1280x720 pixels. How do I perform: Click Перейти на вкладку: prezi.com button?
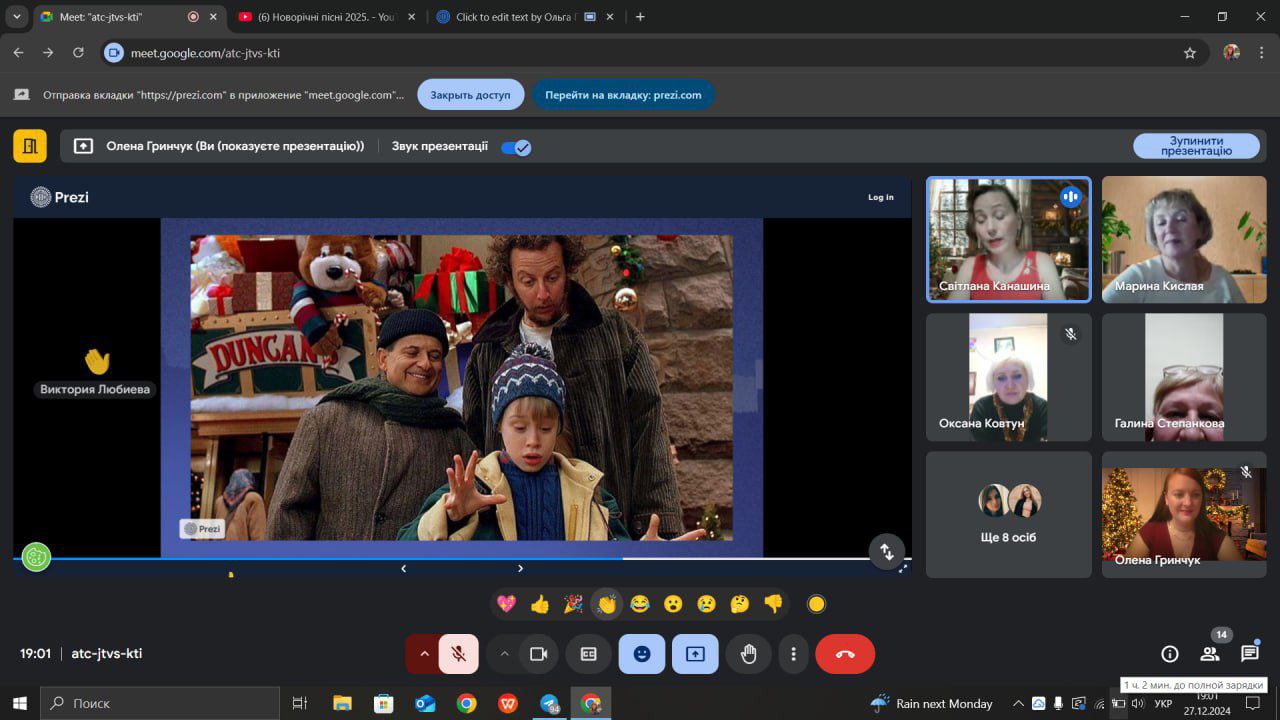(623, 95)
